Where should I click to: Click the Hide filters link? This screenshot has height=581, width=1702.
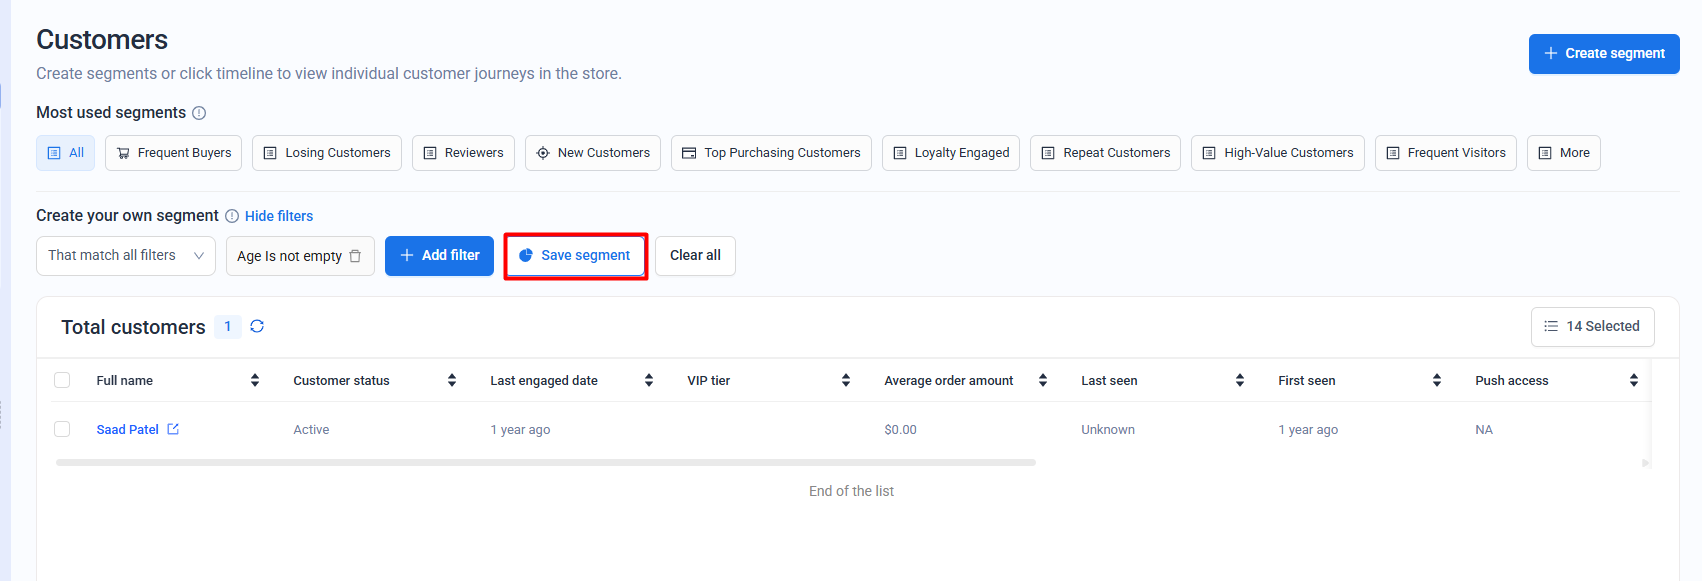(279, 216)
